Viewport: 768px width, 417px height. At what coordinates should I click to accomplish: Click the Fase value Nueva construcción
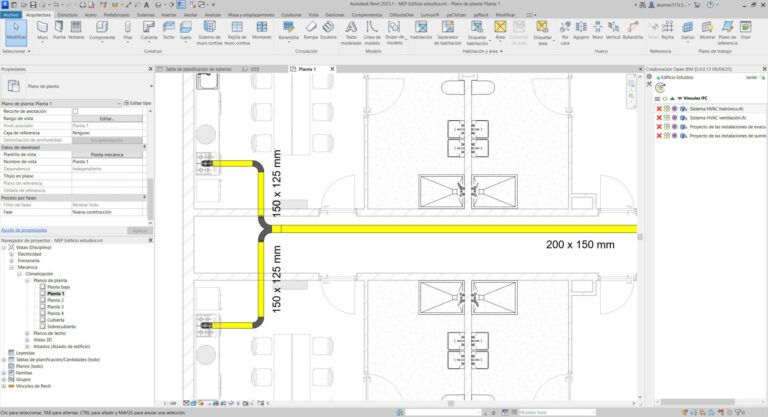coord(107,212)
